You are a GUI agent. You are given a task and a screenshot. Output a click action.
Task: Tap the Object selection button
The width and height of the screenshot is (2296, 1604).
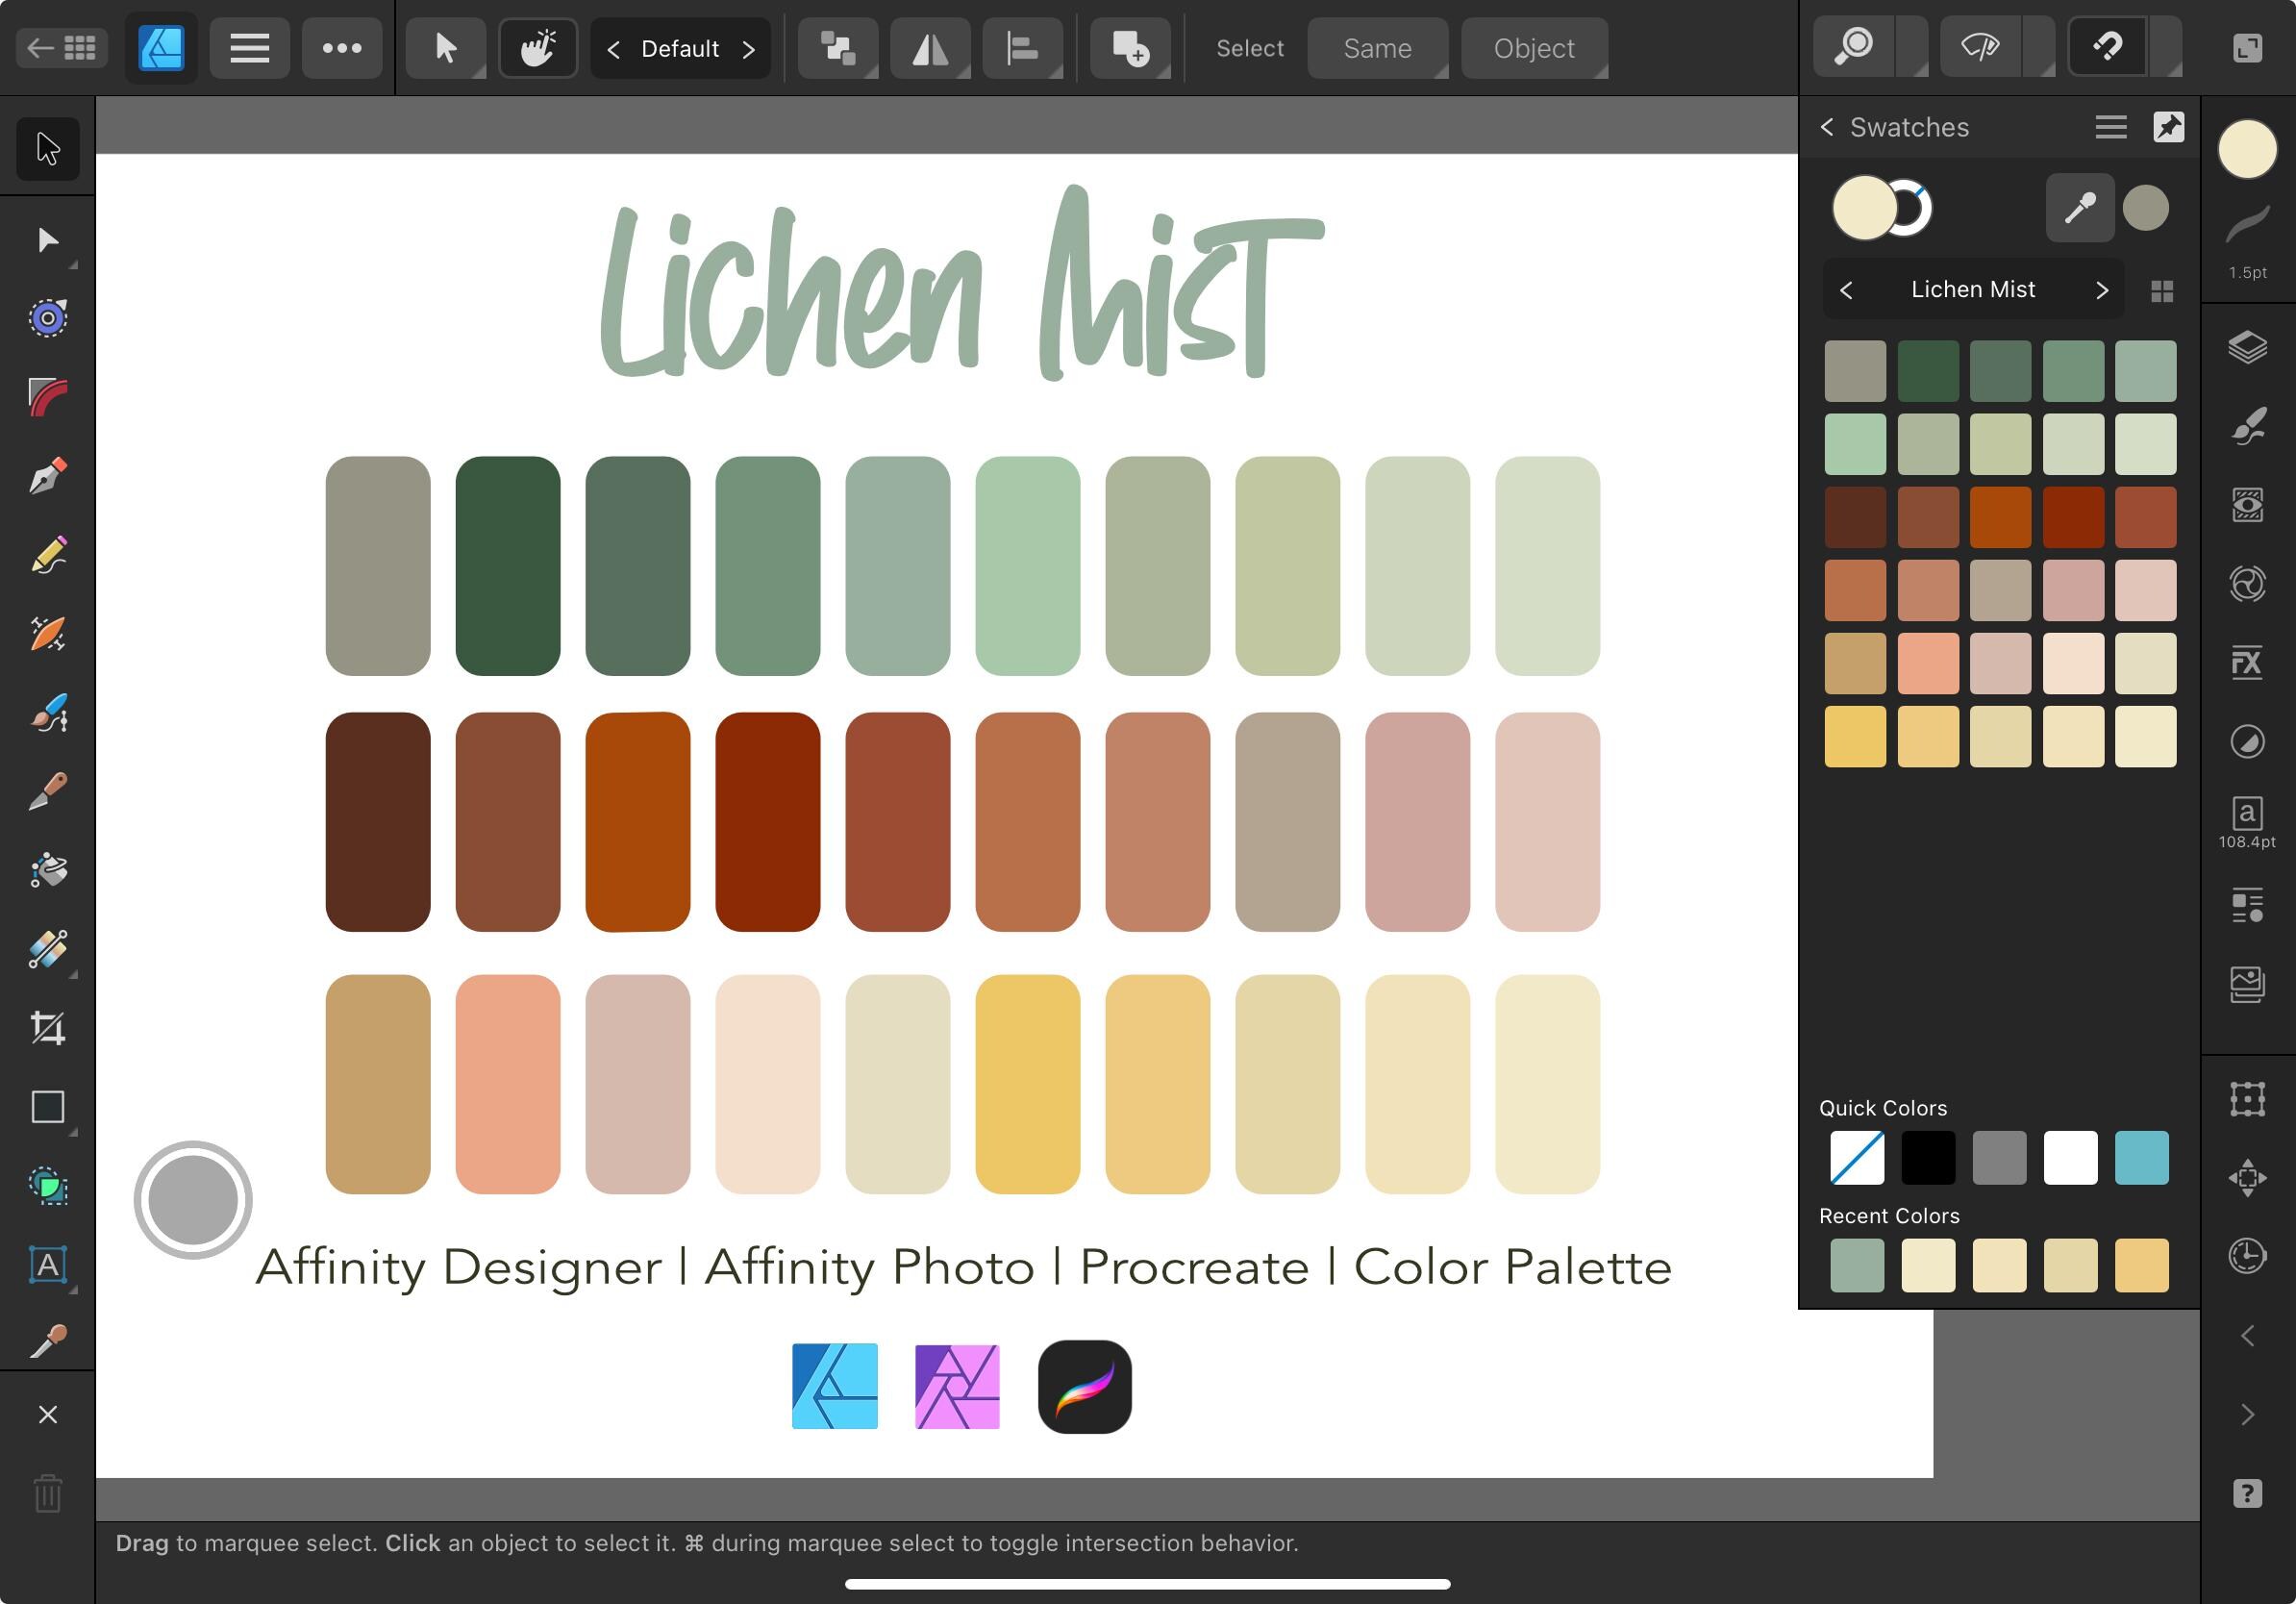click(x=1533, y=47)
